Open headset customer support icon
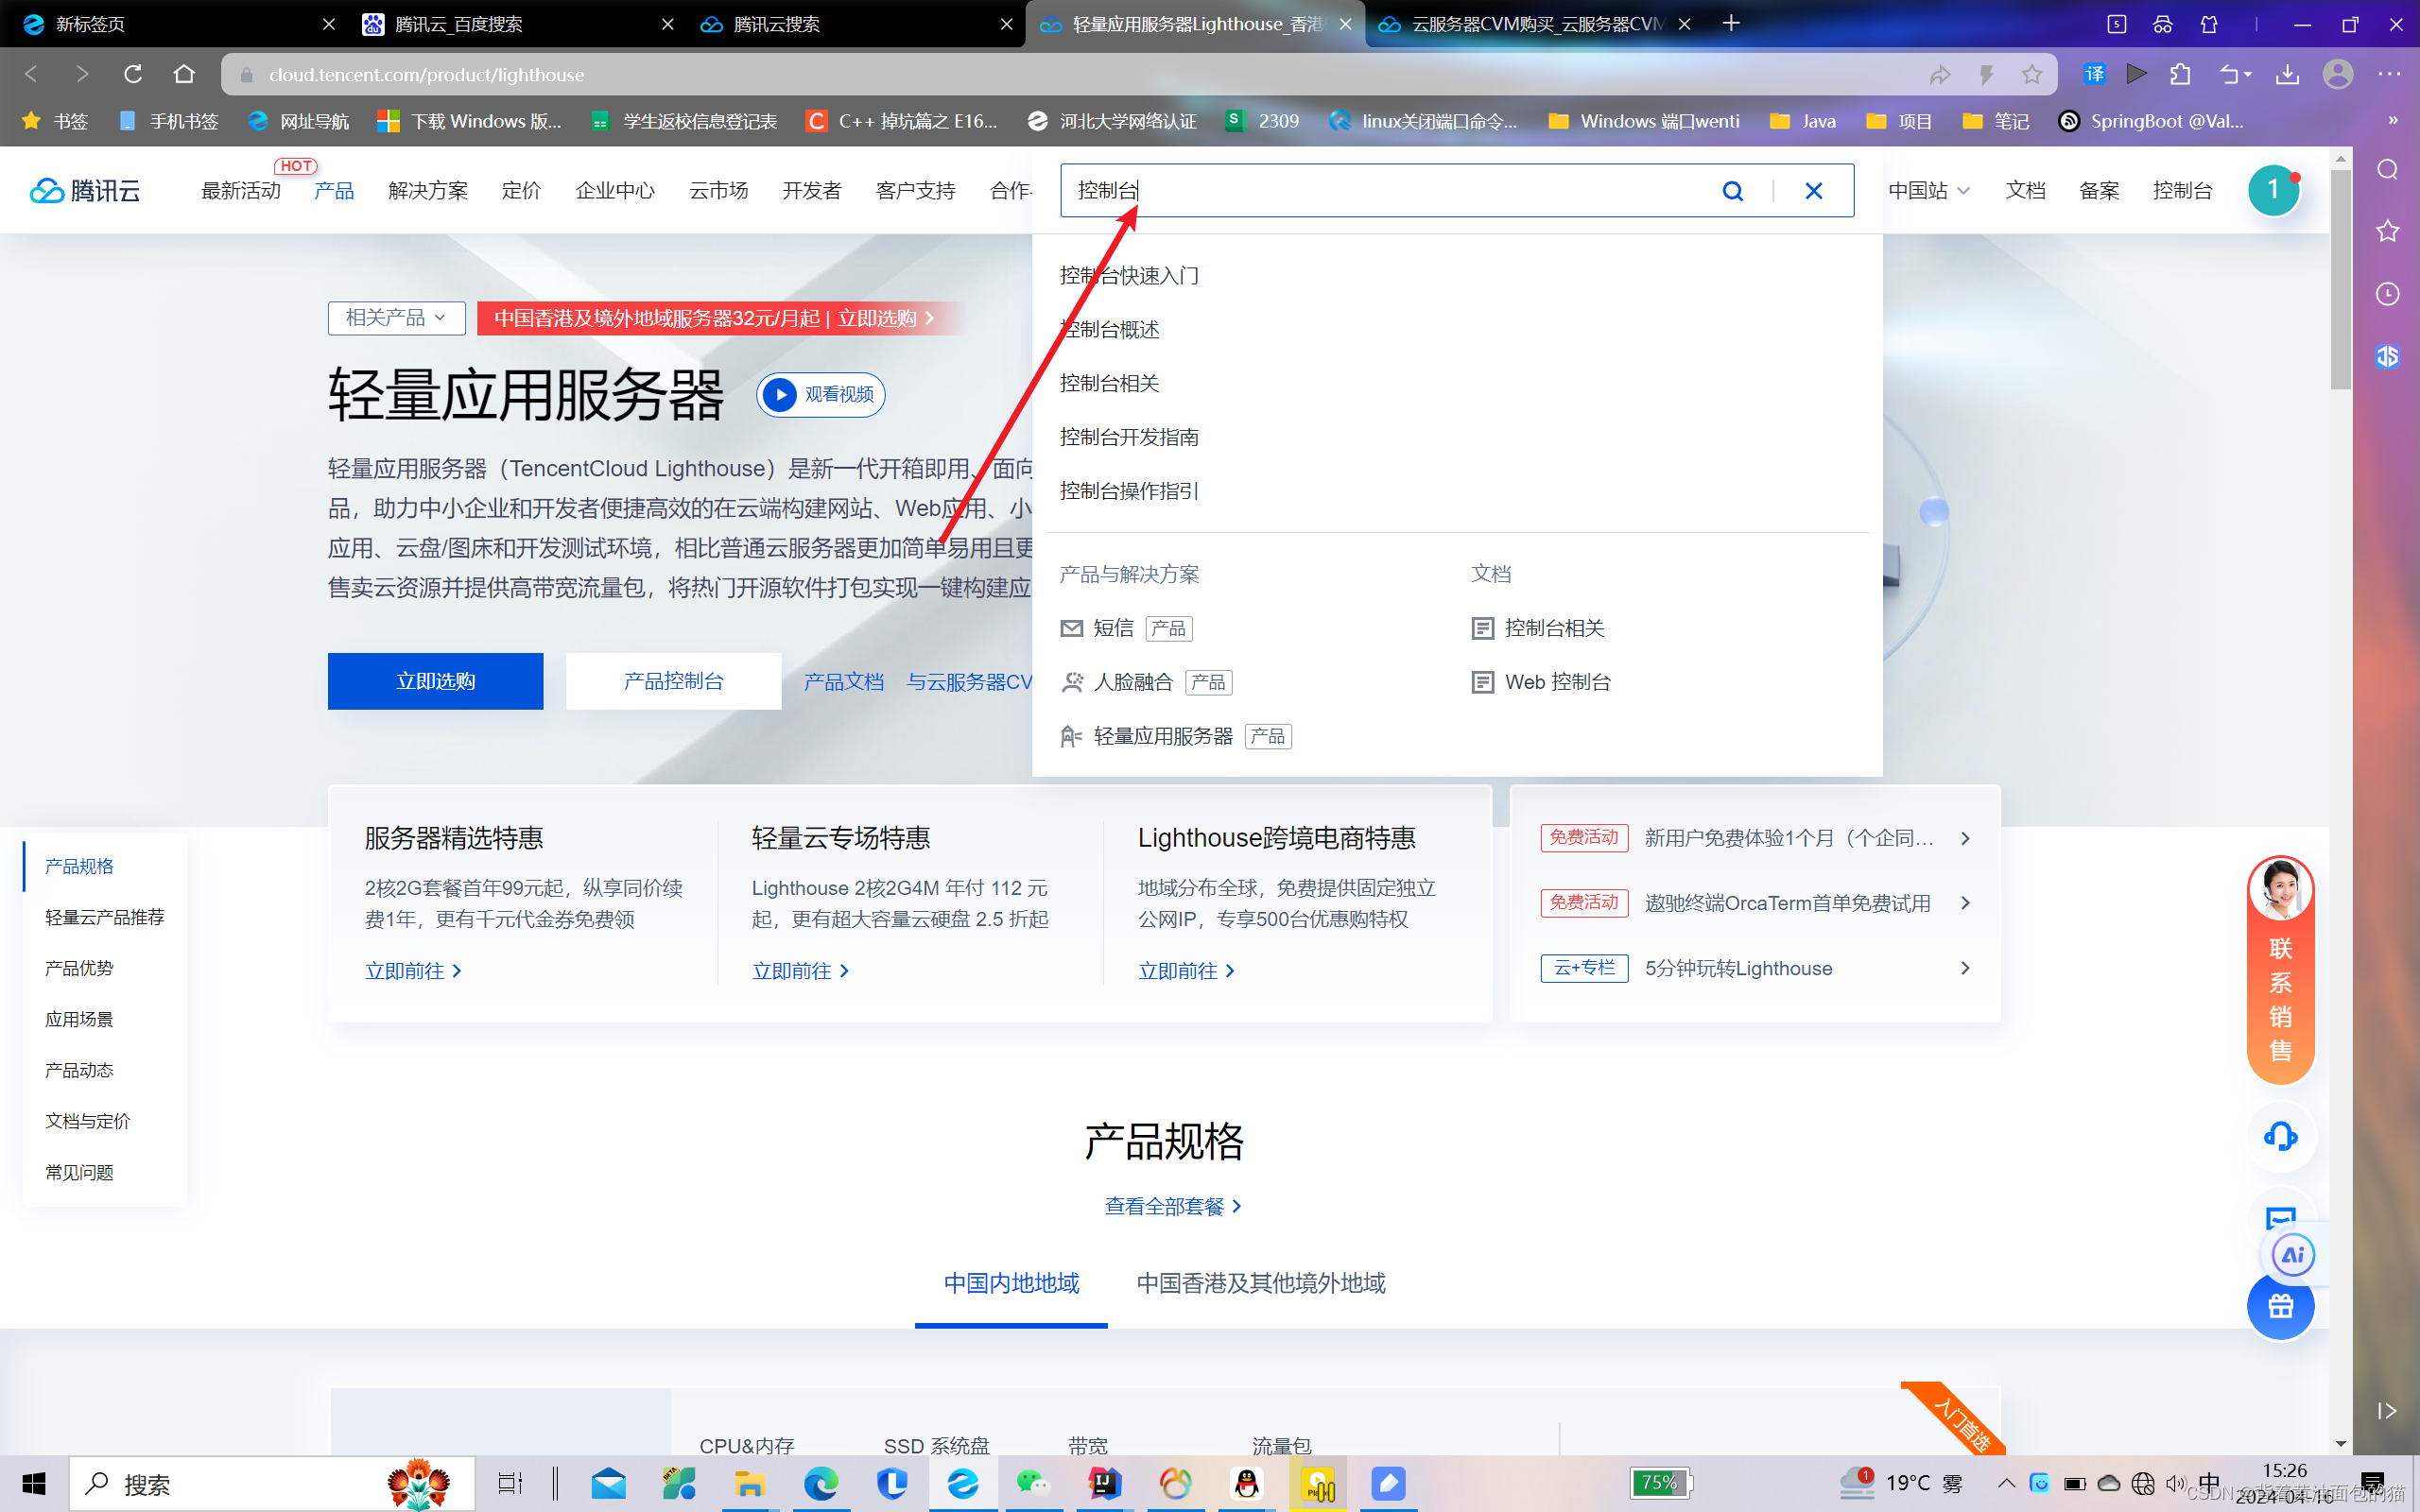Viewport: 2420px width, 1512px height. point(2280,1136)
